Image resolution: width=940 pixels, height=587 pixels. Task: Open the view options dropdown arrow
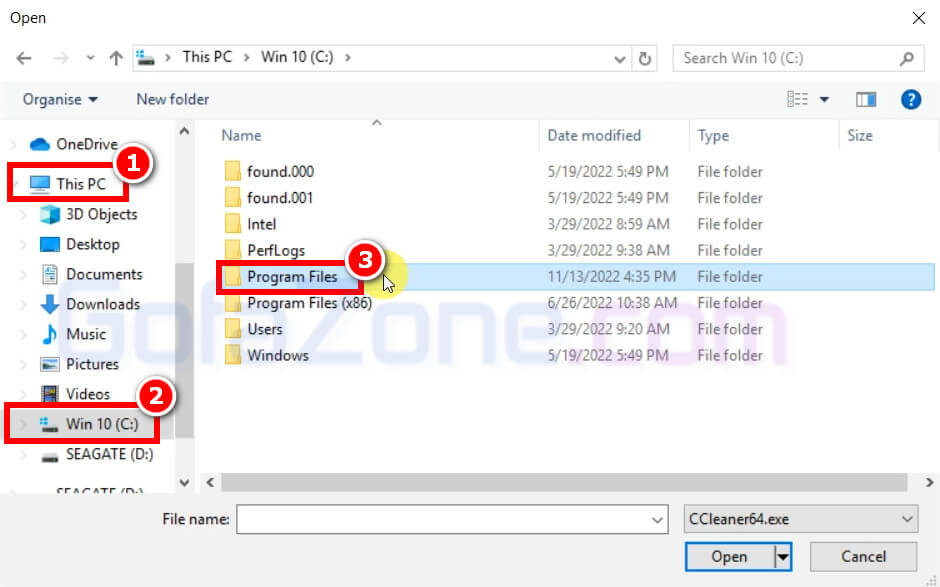pos(825,99)
